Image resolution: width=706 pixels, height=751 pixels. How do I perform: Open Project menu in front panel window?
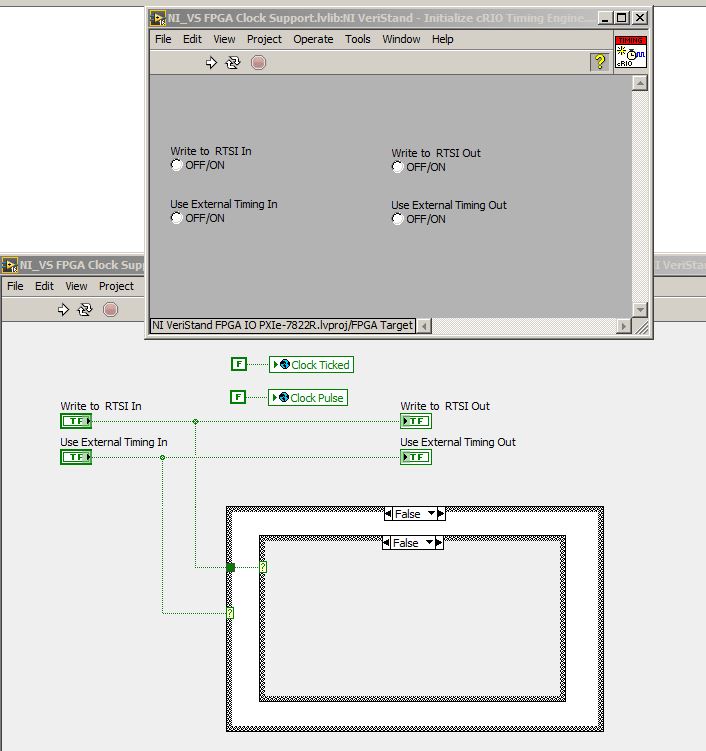click(264, 39)
